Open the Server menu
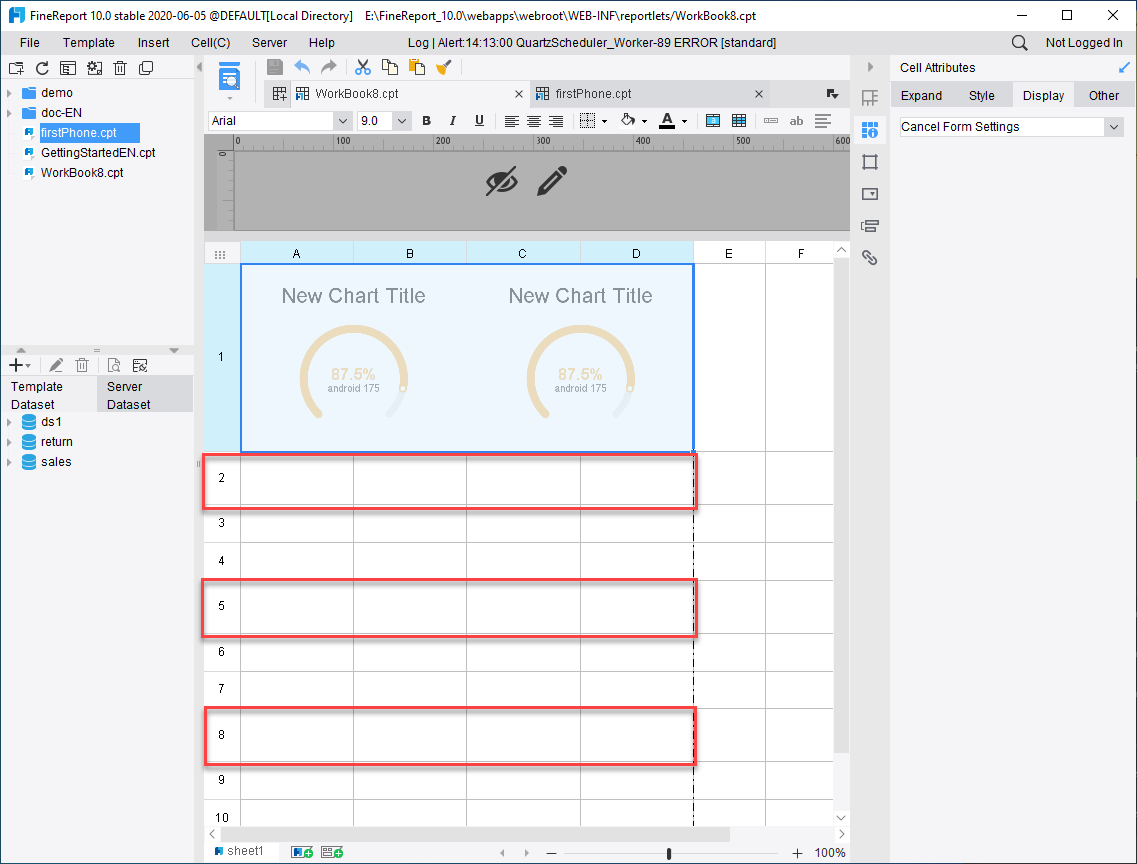This screenshot has height=864, width=1137. pos(269,43)
